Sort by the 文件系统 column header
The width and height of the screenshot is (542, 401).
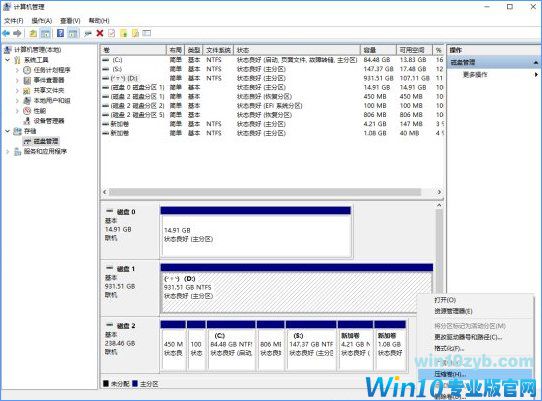(218, 50)
